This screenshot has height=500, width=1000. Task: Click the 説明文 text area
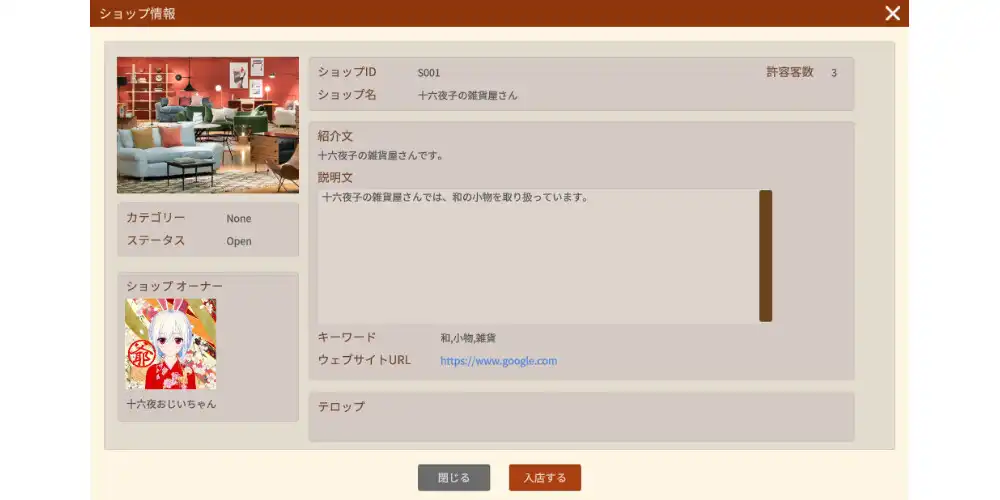coord(538,256)
